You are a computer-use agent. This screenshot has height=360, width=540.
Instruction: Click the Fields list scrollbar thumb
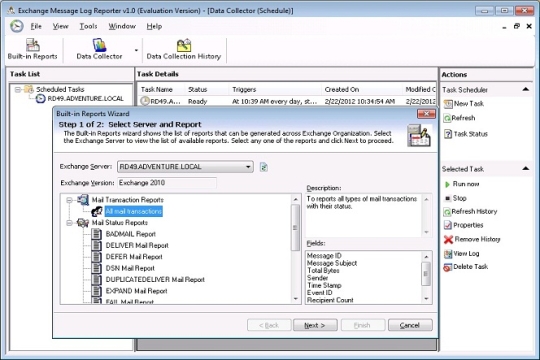click(x=426, y=274)
